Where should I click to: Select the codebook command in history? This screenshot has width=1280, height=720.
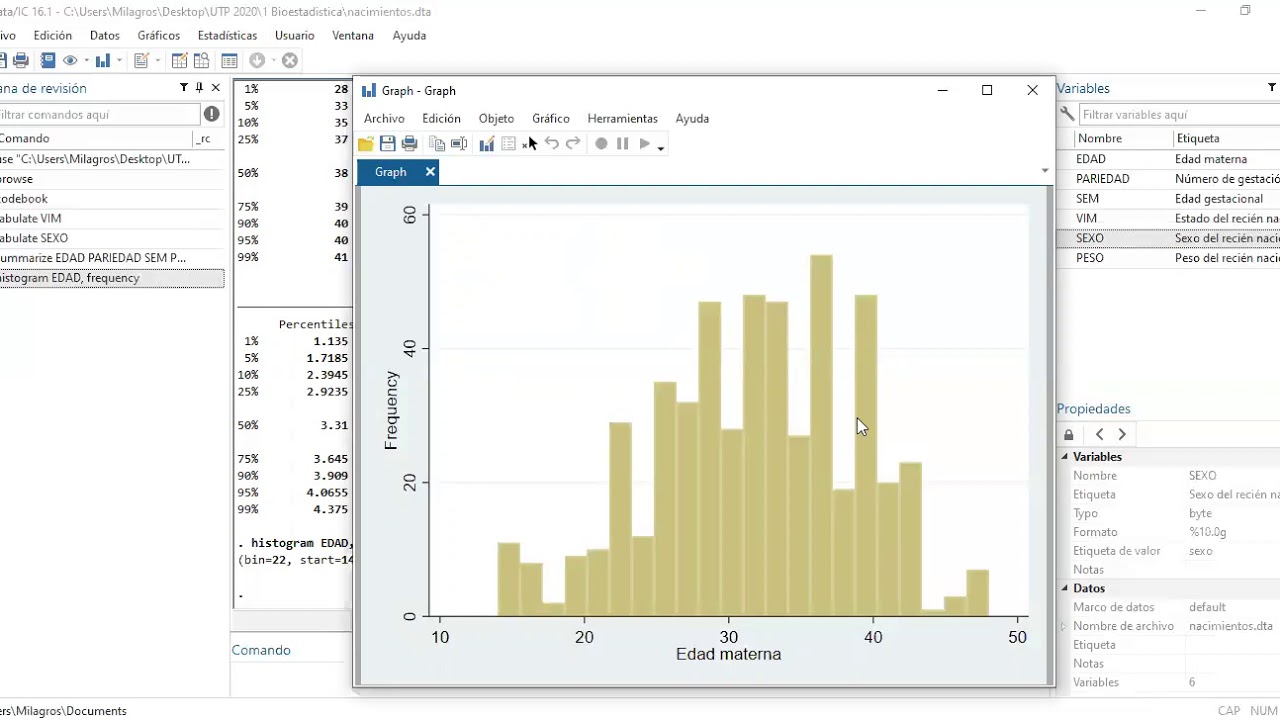tap(112, 198)
